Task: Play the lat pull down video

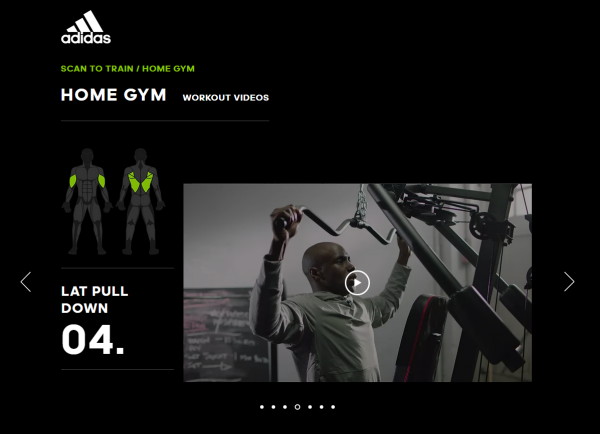Action: pos(357,283)
